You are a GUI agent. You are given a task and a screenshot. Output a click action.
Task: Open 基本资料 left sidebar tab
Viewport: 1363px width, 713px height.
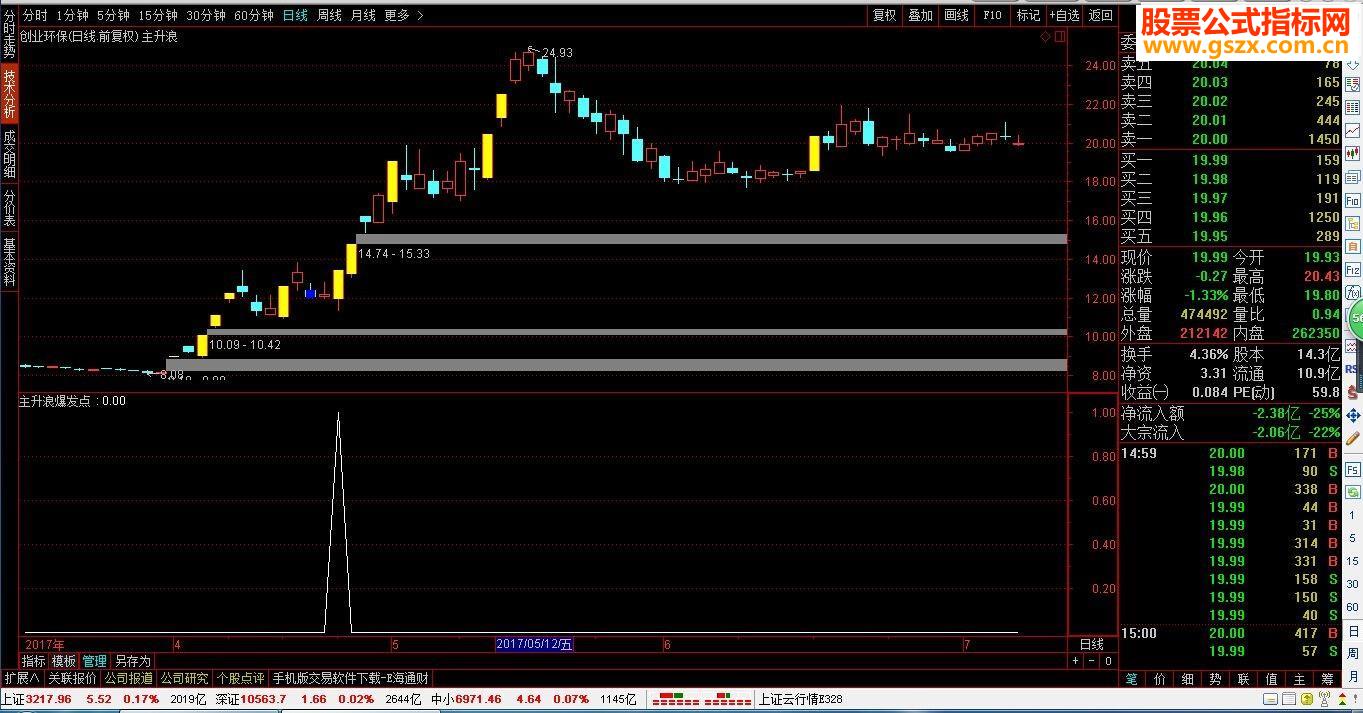point(9,261)
